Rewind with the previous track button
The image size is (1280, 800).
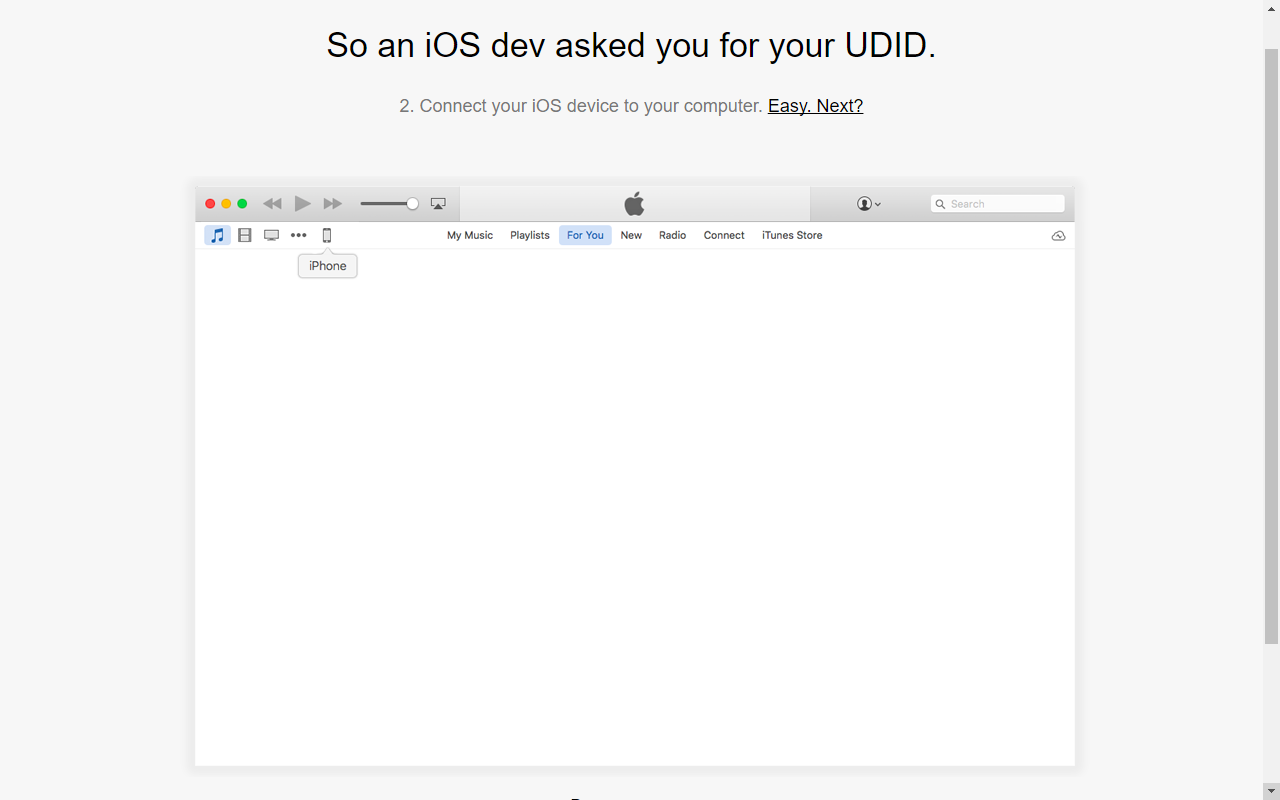click(x=272, y=204)
